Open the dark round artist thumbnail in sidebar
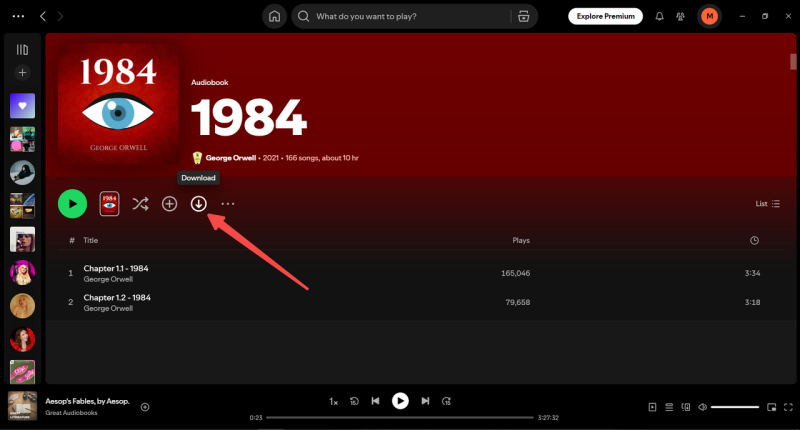 click(22, 172)
